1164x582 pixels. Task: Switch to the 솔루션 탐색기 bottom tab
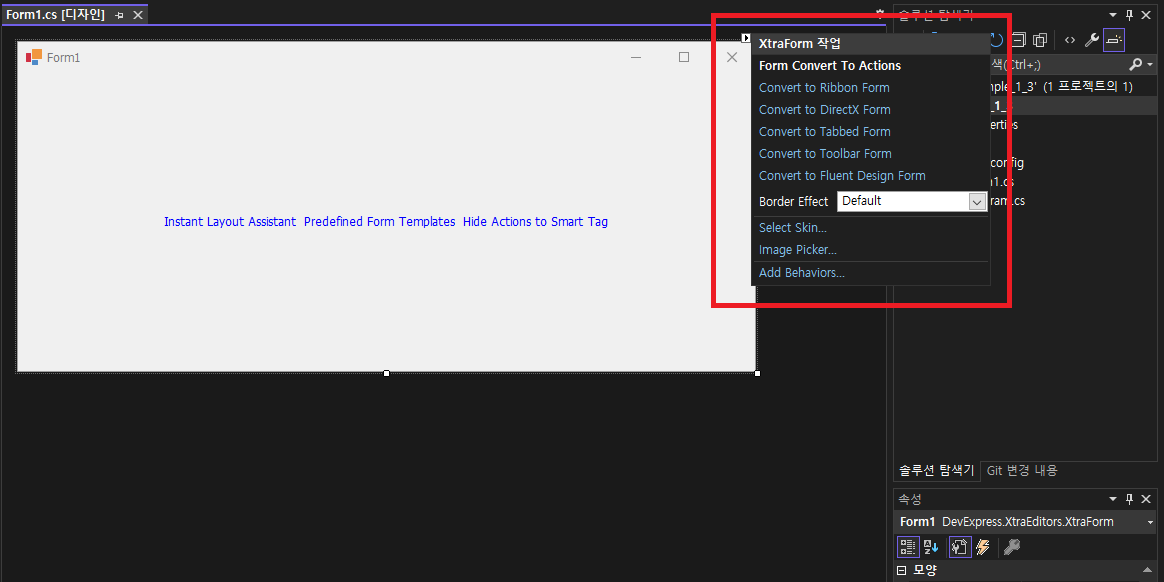(937, 470)
